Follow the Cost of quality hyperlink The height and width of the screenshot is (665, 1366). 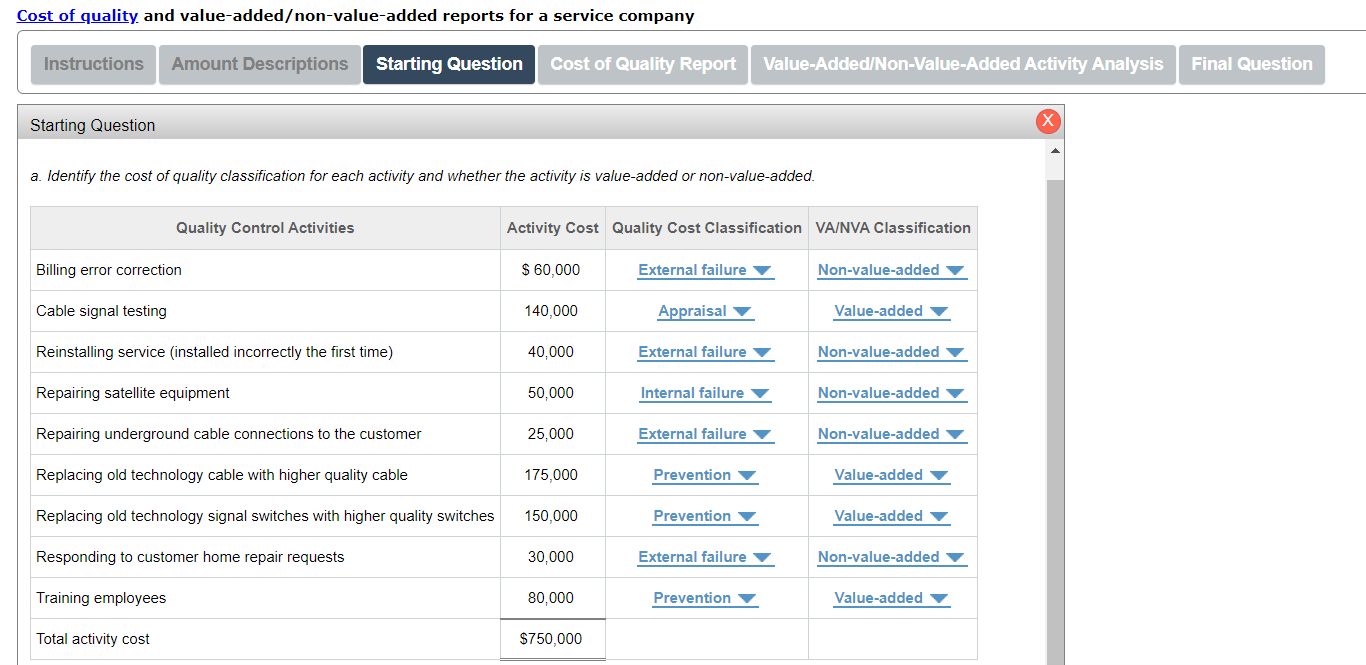(76, 15)
